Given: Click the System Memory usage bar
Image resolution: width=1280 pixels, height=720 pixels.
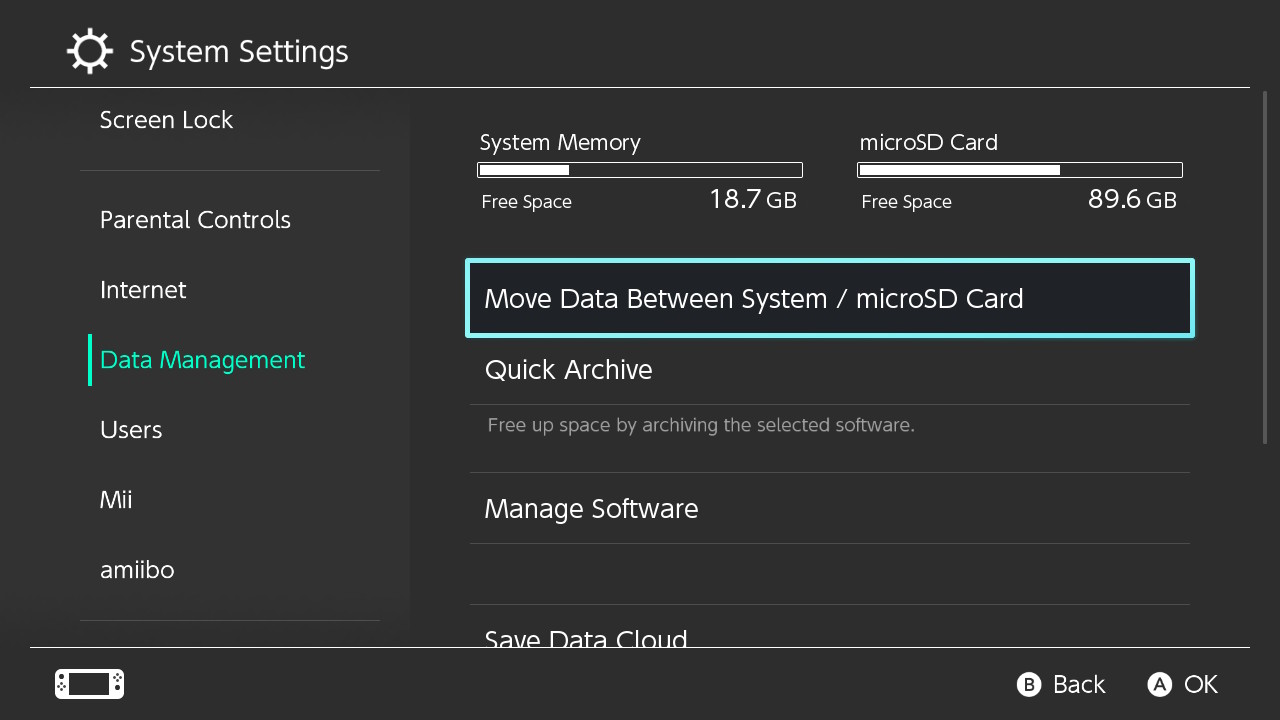Looking at the screenshot, I should point(640,170).
